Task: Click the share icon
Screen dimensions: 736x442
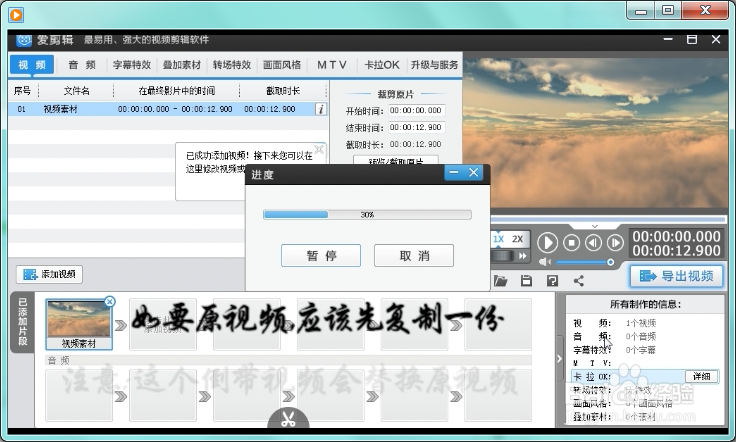Action: [x=579, y=281]
